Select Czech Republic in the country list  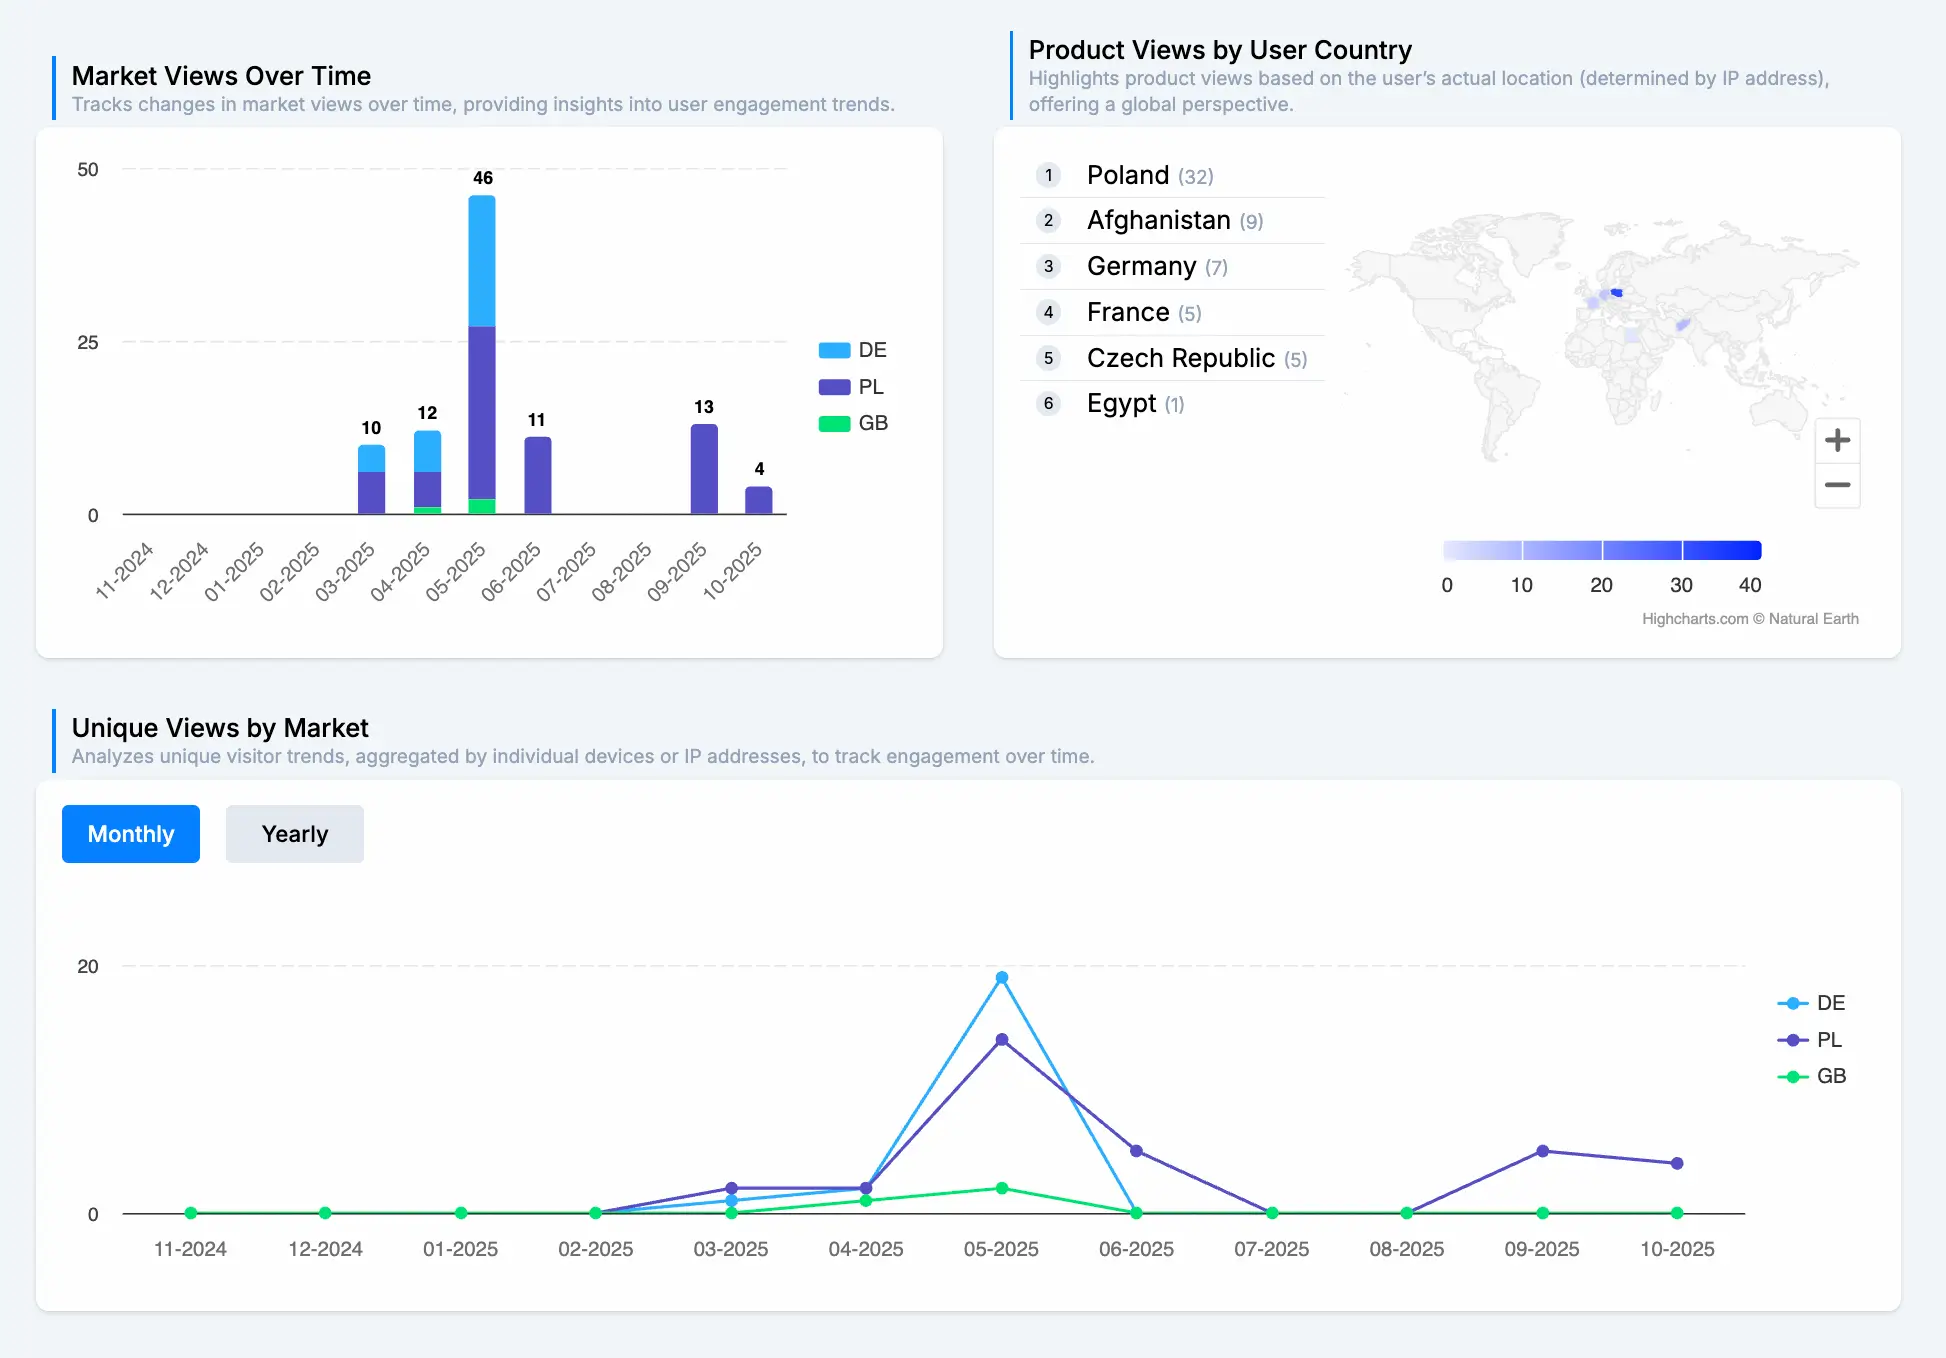[1180, 358]
